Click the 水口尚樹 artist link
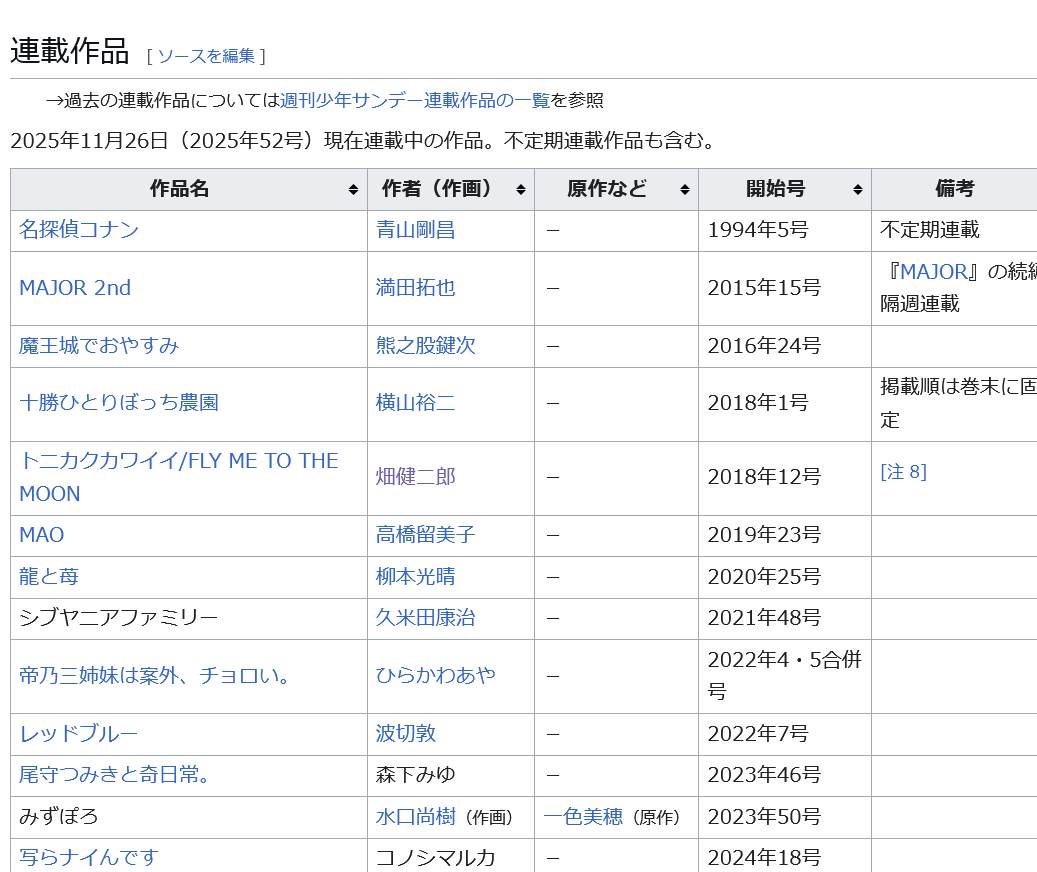The width and height of the screenshot is (1037, 872). 415,817
